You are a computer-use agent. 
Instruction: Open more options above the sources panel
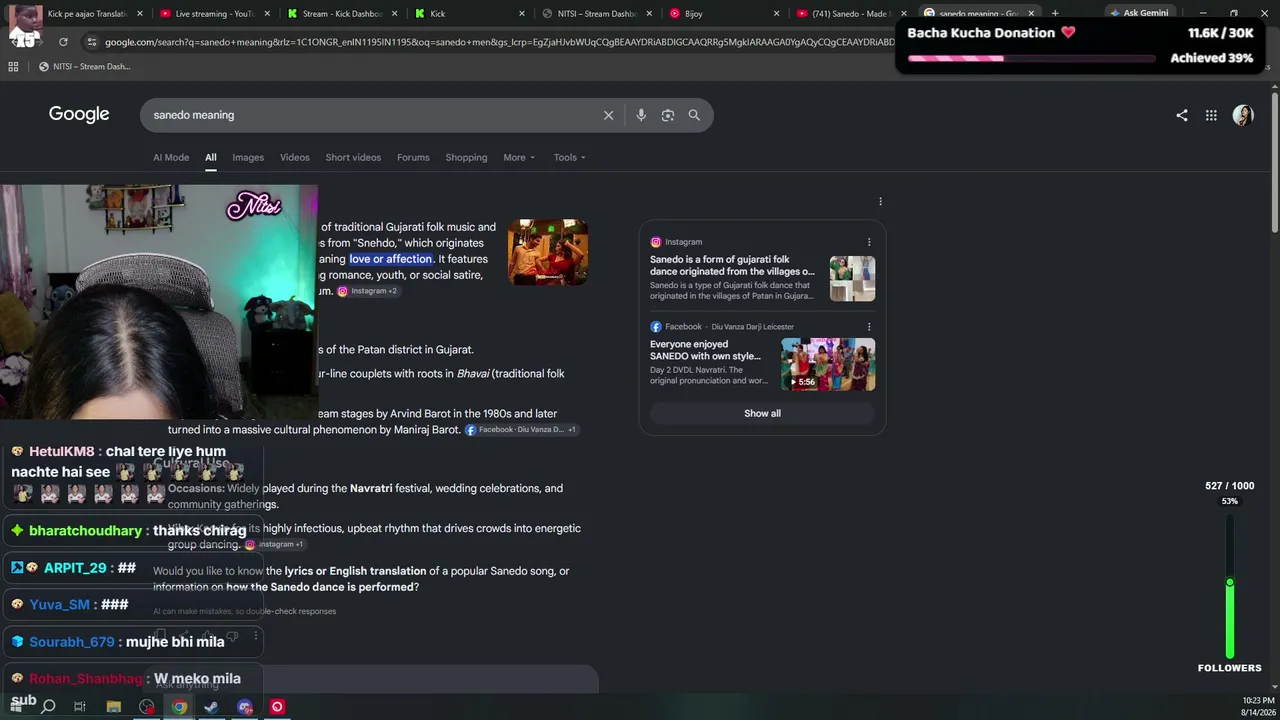click(x=880, y=202)
